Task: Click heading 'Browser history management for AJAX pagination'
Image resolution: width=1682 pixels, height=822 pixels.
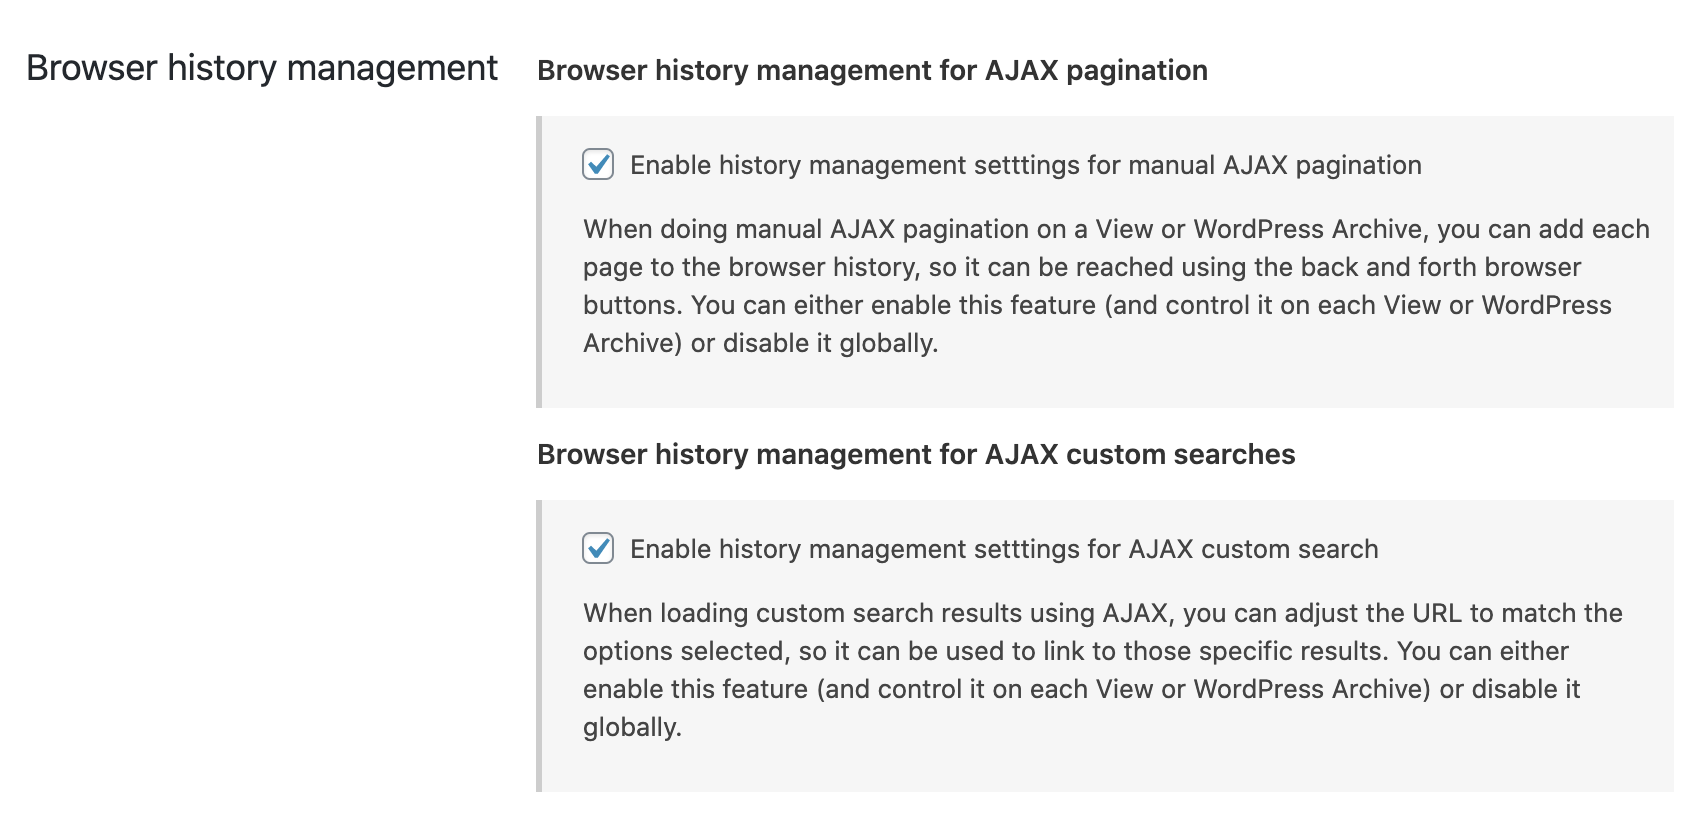Action: 872,70
